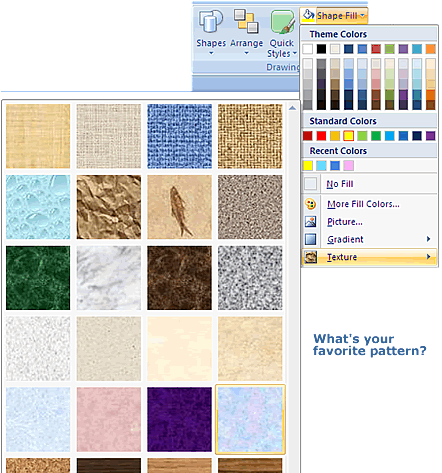This screenshot has height=473, width=442.
Task: Select light cyan recent color swatch
Action: [321, 165]
